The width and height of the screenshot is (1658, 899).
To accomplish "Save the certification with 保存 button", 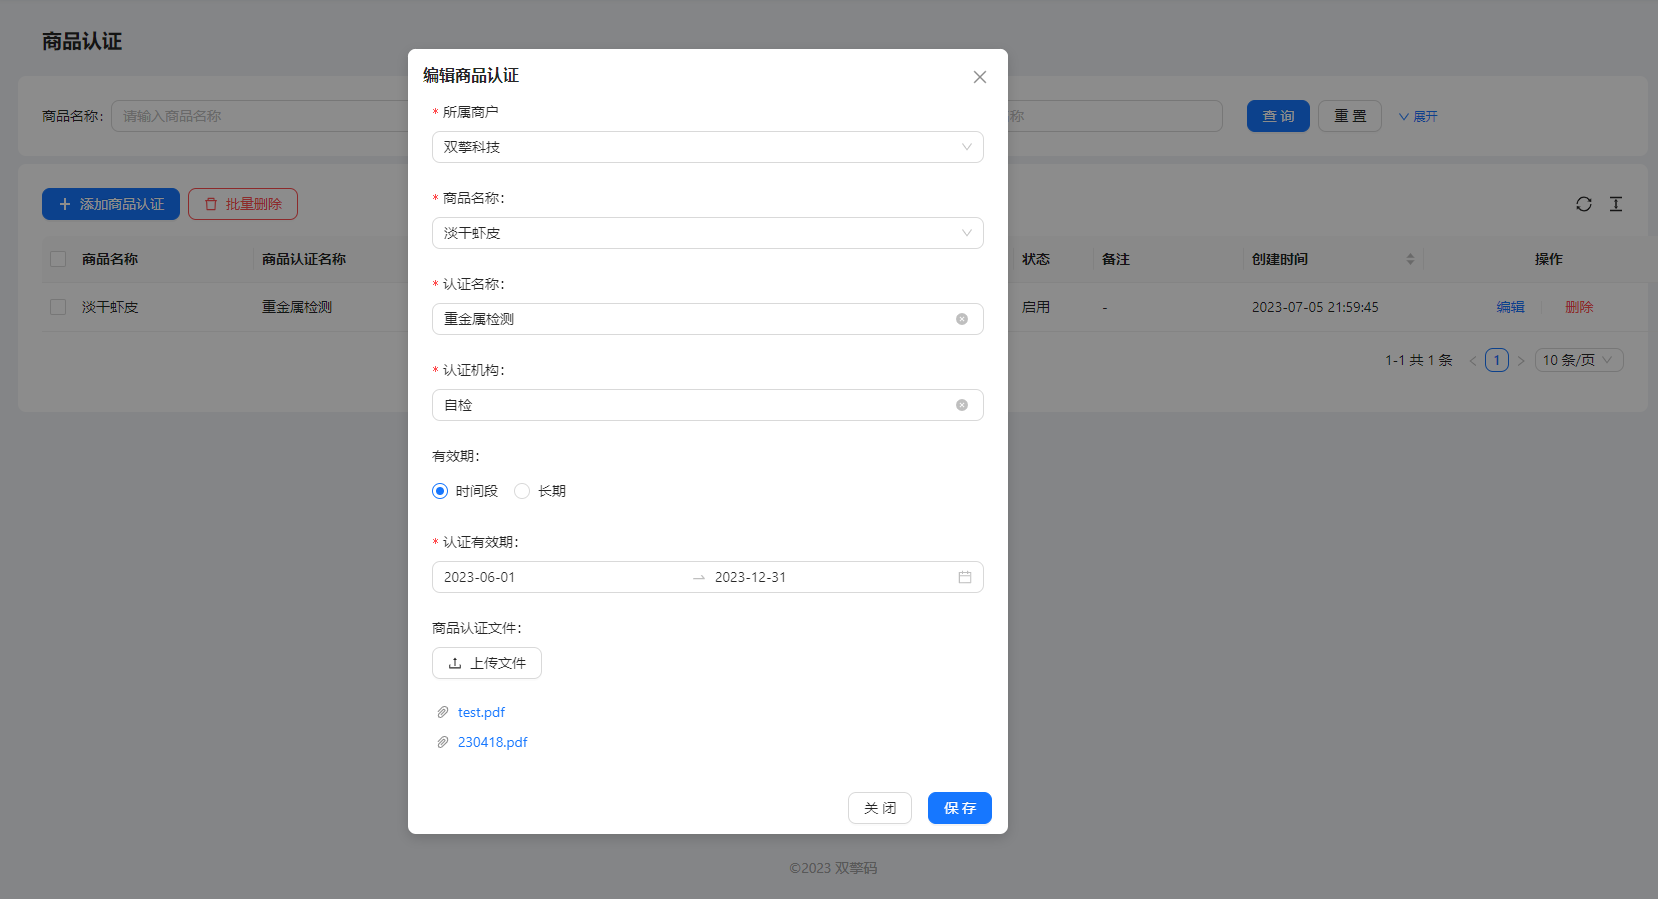I will click(x=960, y=808).
